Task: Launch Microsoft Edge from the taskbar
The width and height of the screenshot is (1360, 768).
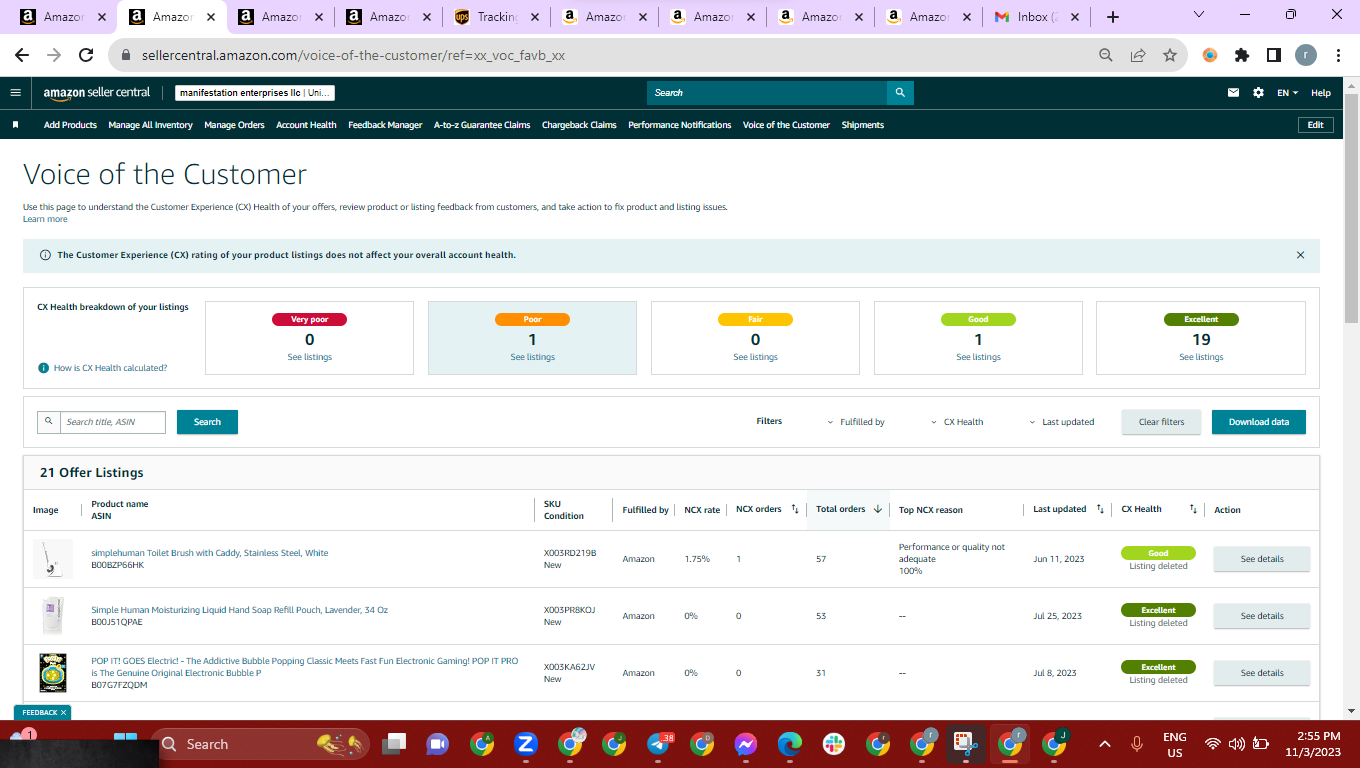Action: [790, 744]
